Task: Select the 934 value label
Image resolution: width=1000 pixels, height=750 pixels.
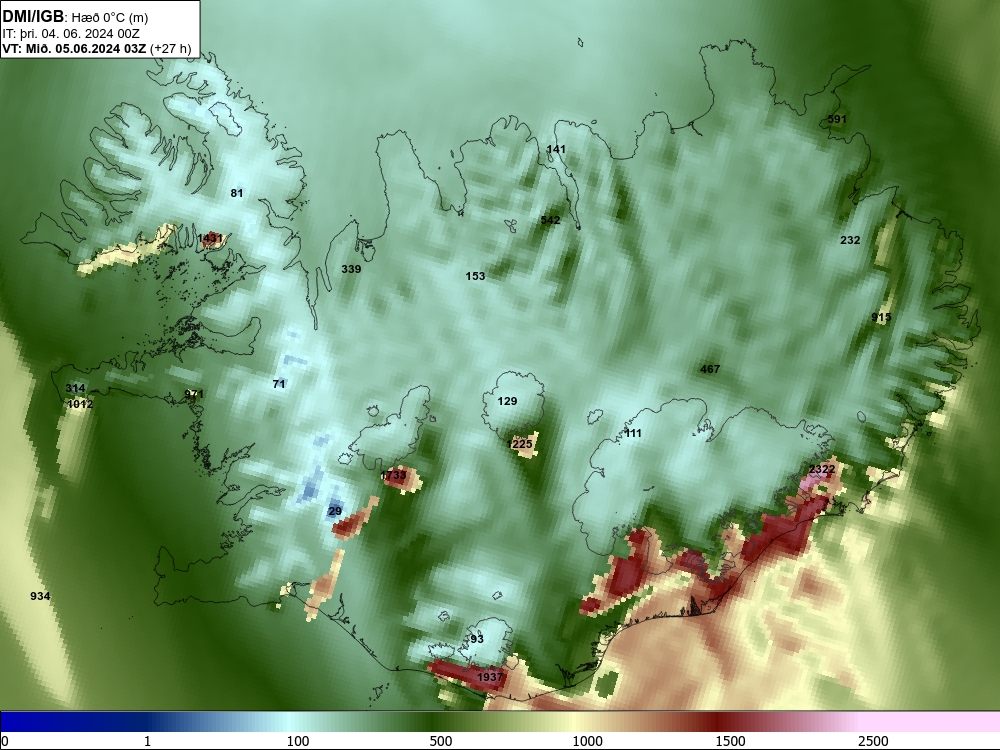Action: pos(40,596)
